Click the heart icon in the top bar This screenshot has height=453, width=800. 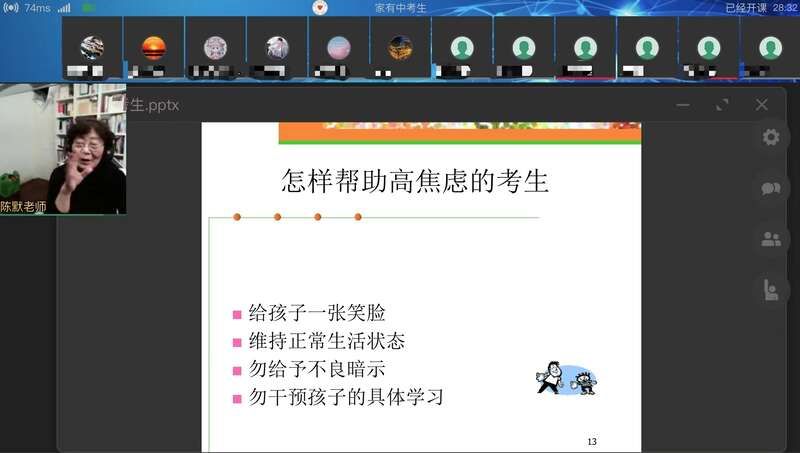click(x=320, y=8)
